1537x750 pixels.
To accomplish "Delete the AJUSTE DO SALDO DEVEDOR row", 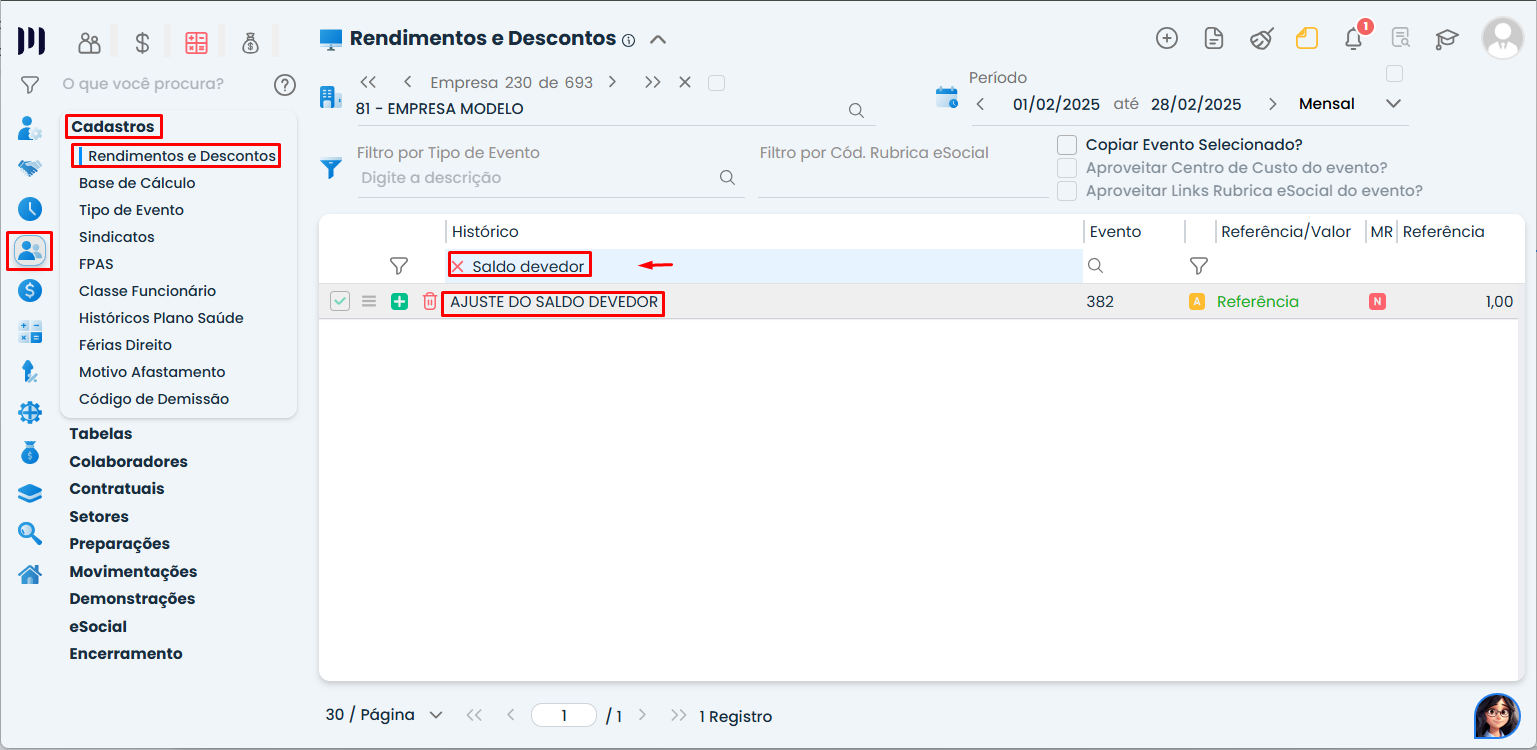I will pyautogui.click(x=429, y=301).
